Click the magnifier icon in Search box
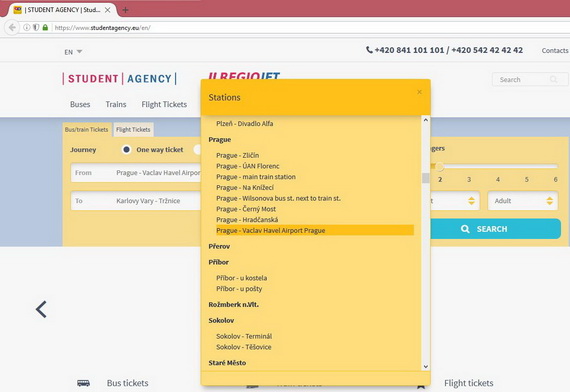Image resolution: width=570 pixels, height=392 pixels. 554,79
